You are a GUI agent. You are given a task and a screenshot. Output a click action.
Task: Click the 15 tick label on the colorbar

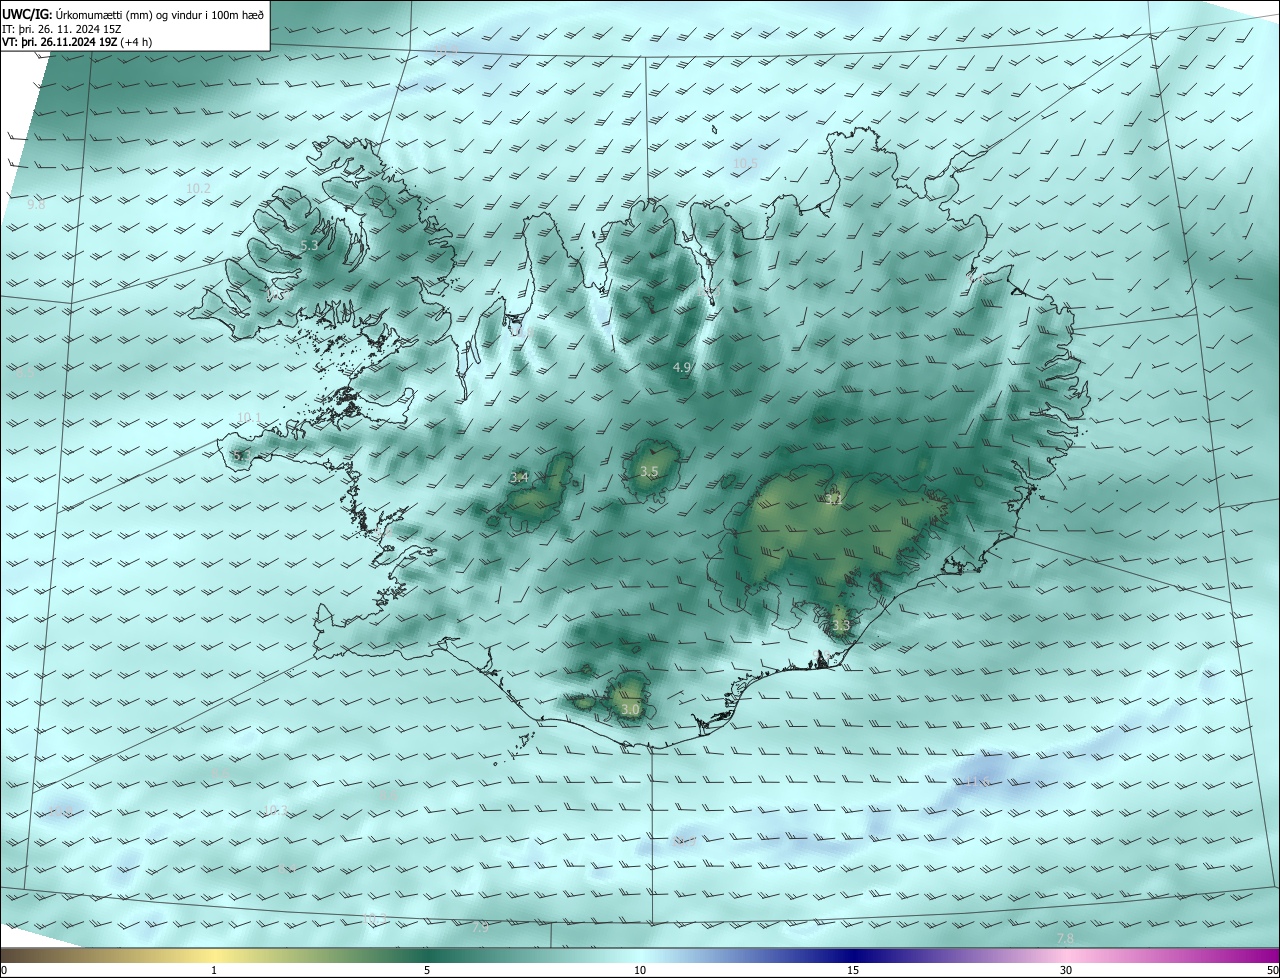tap(853, 970)
